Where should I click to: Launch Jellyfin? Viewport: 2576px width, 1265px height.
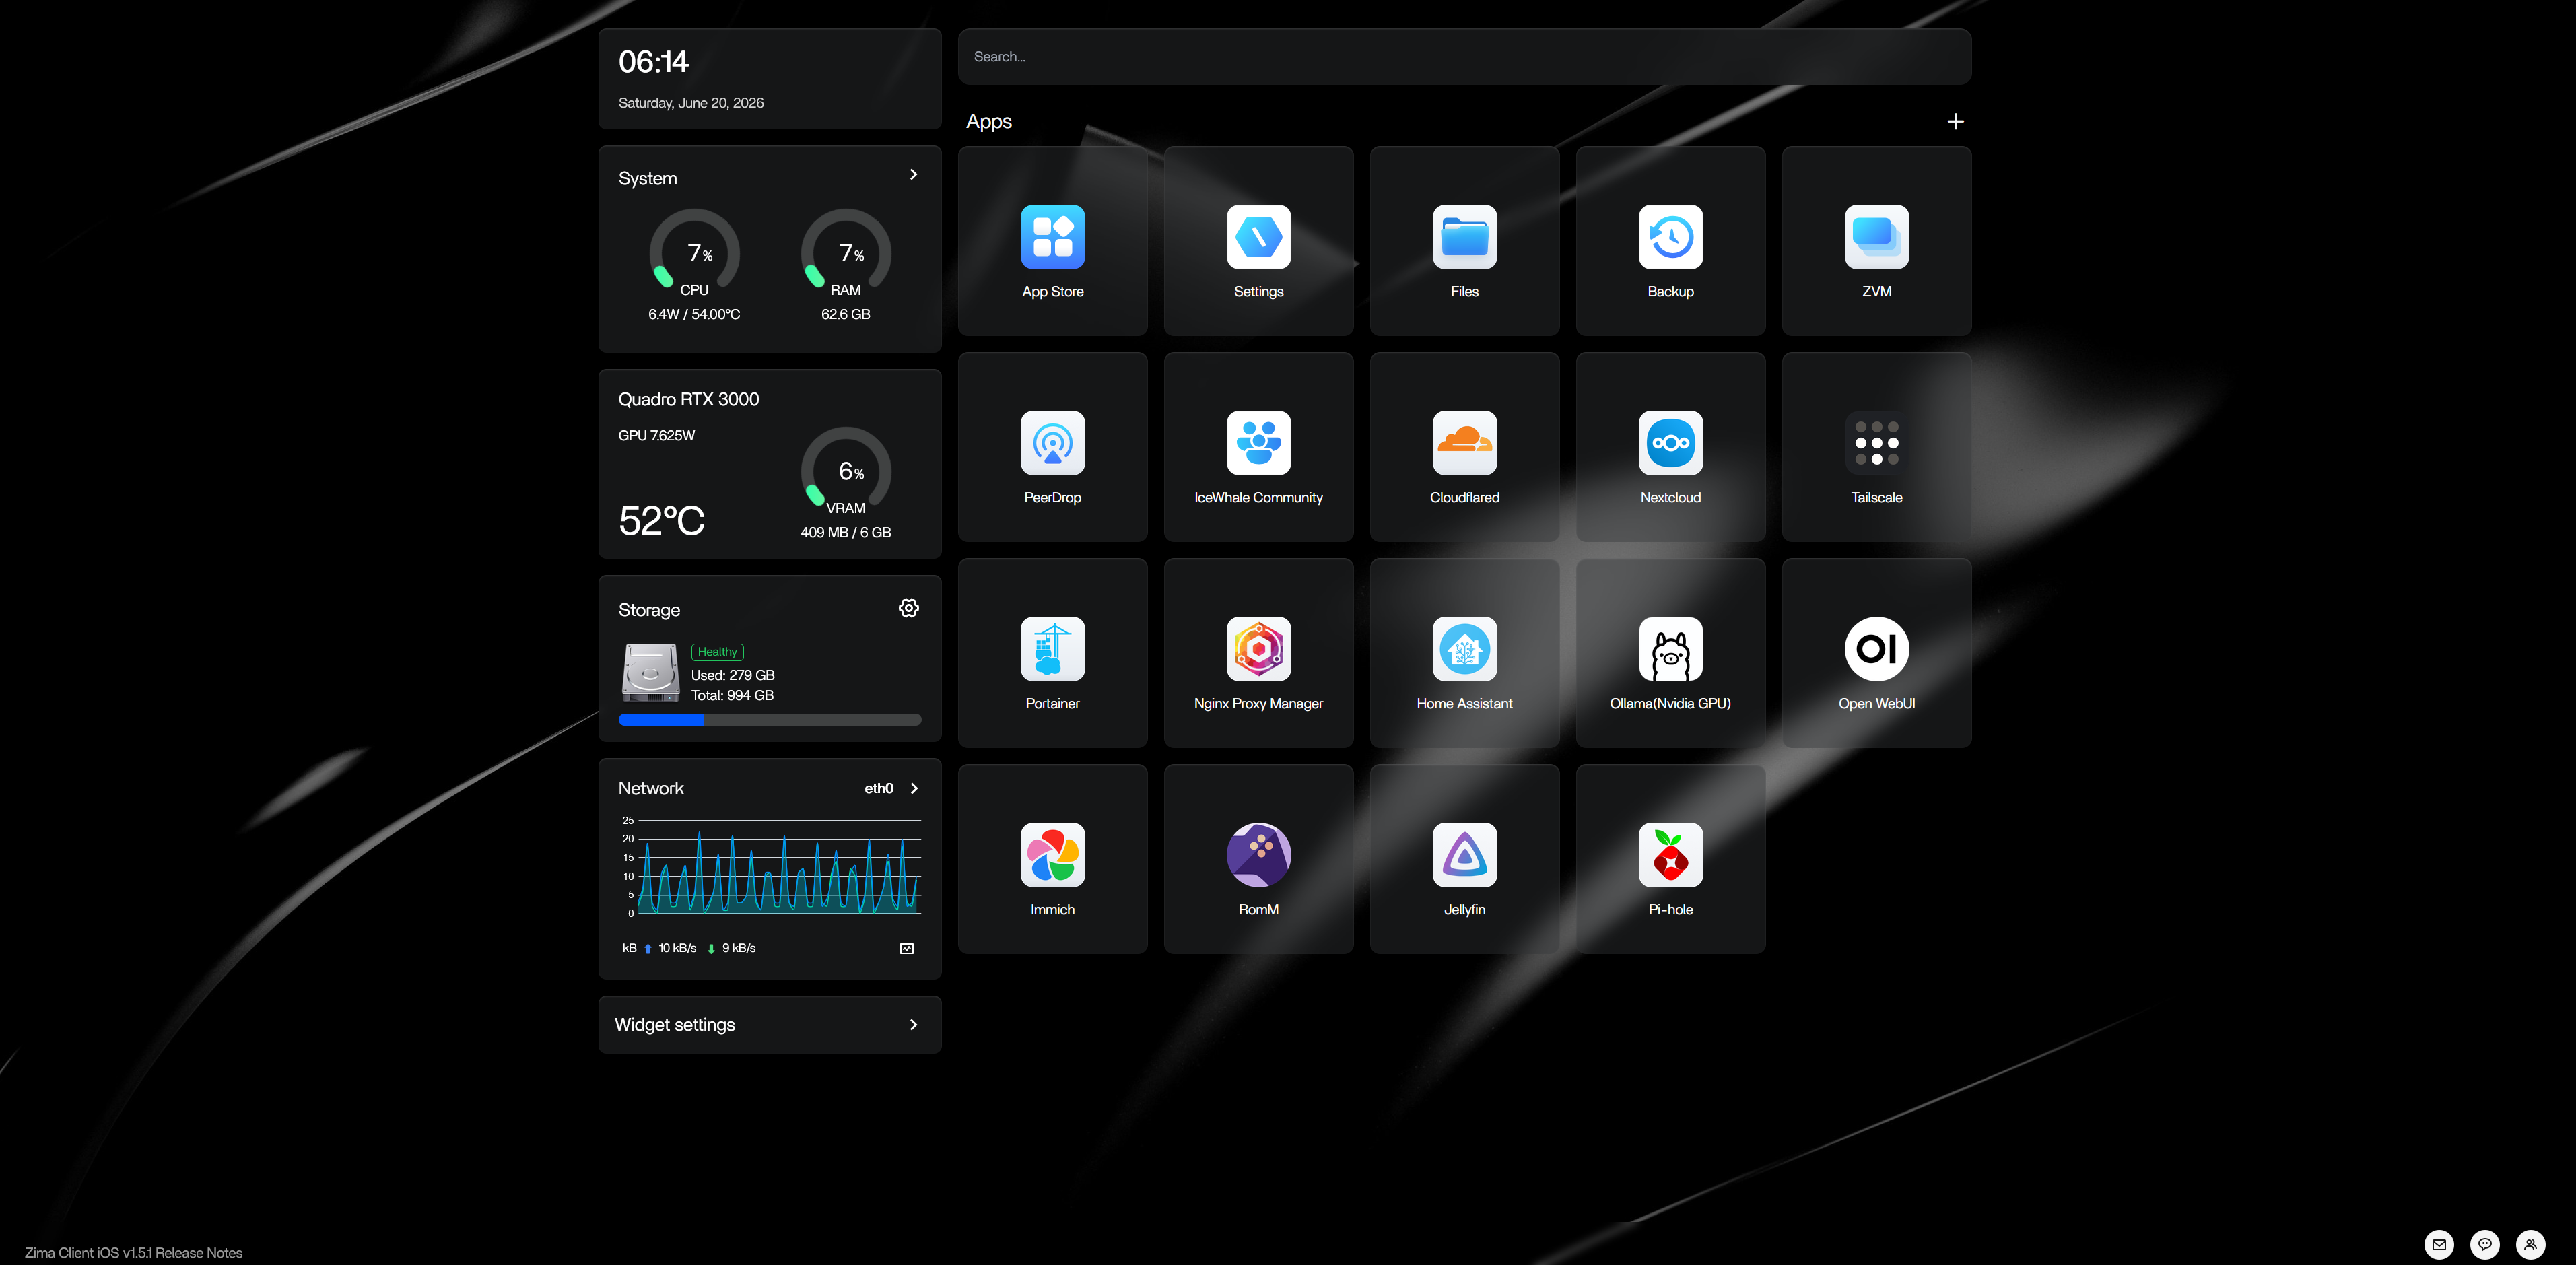coord(1464,858)
